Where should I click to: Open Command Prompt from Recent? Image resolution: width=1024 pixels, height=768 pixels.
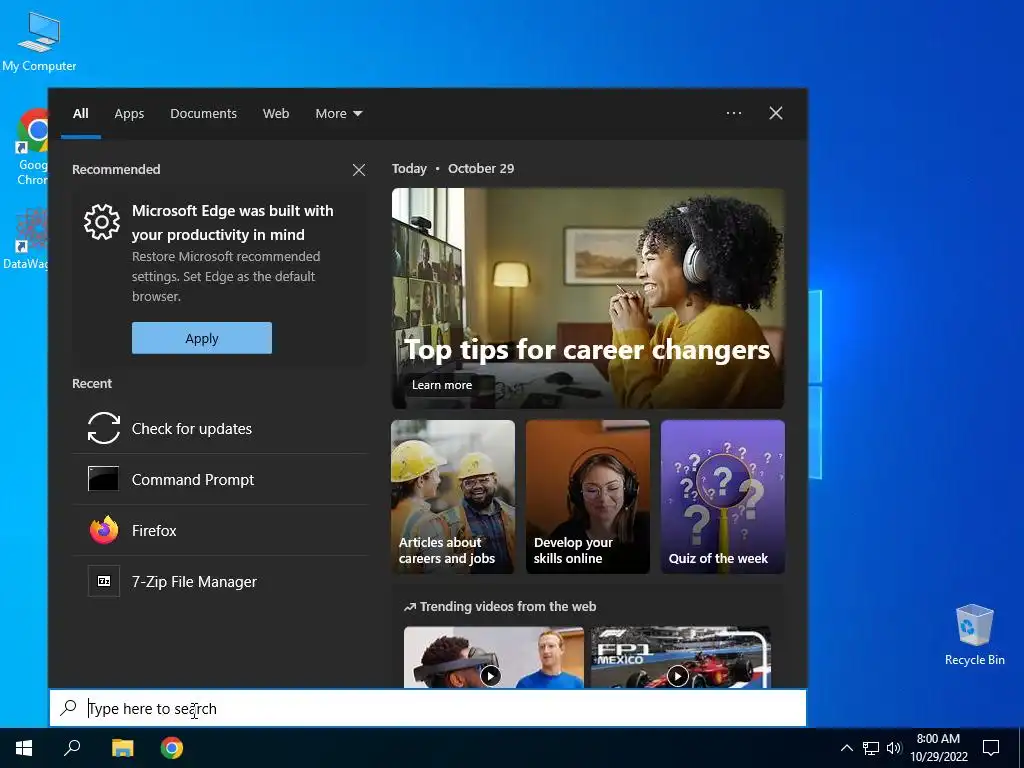coord(220,479)
